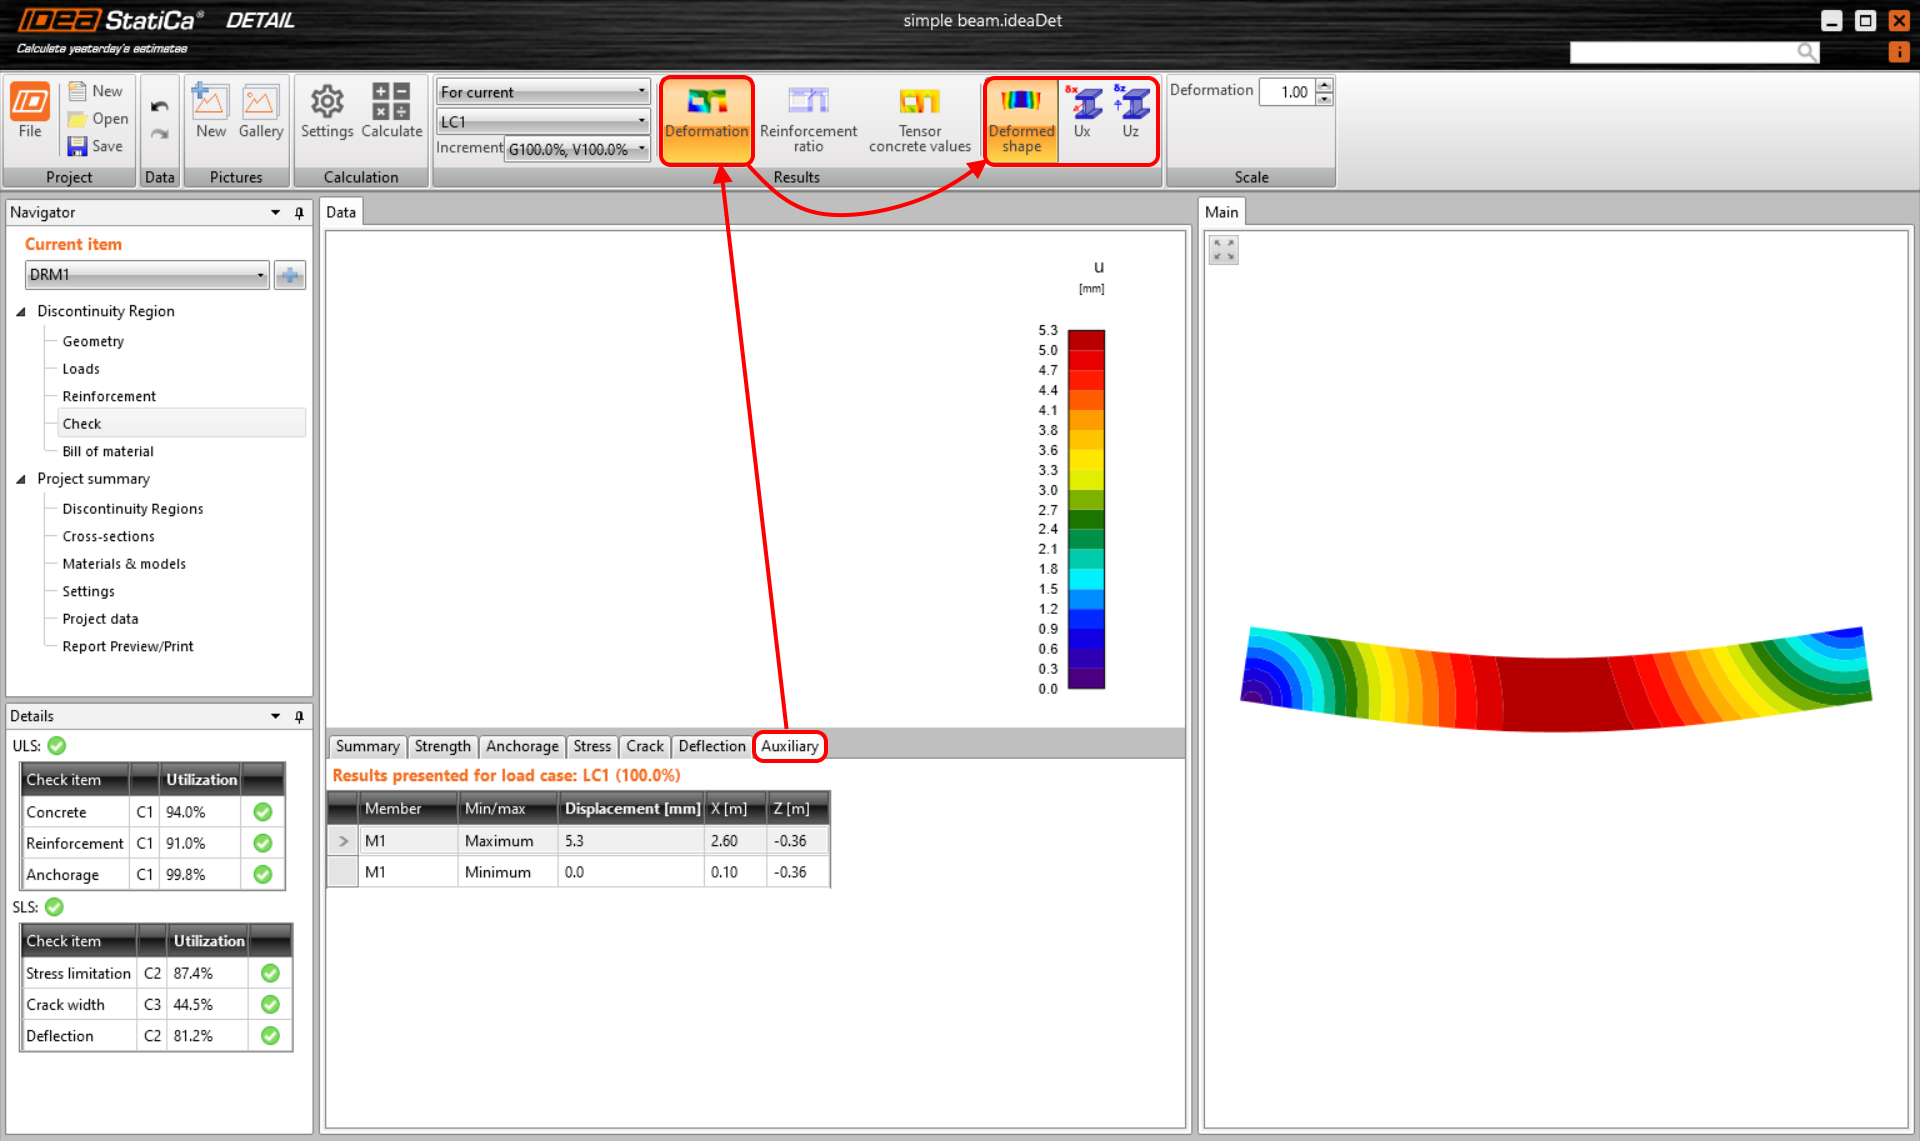Open the pictures Gallery
Image resolution: width=1920 pixels, height=1141 pixels.
tap(260, 112)
